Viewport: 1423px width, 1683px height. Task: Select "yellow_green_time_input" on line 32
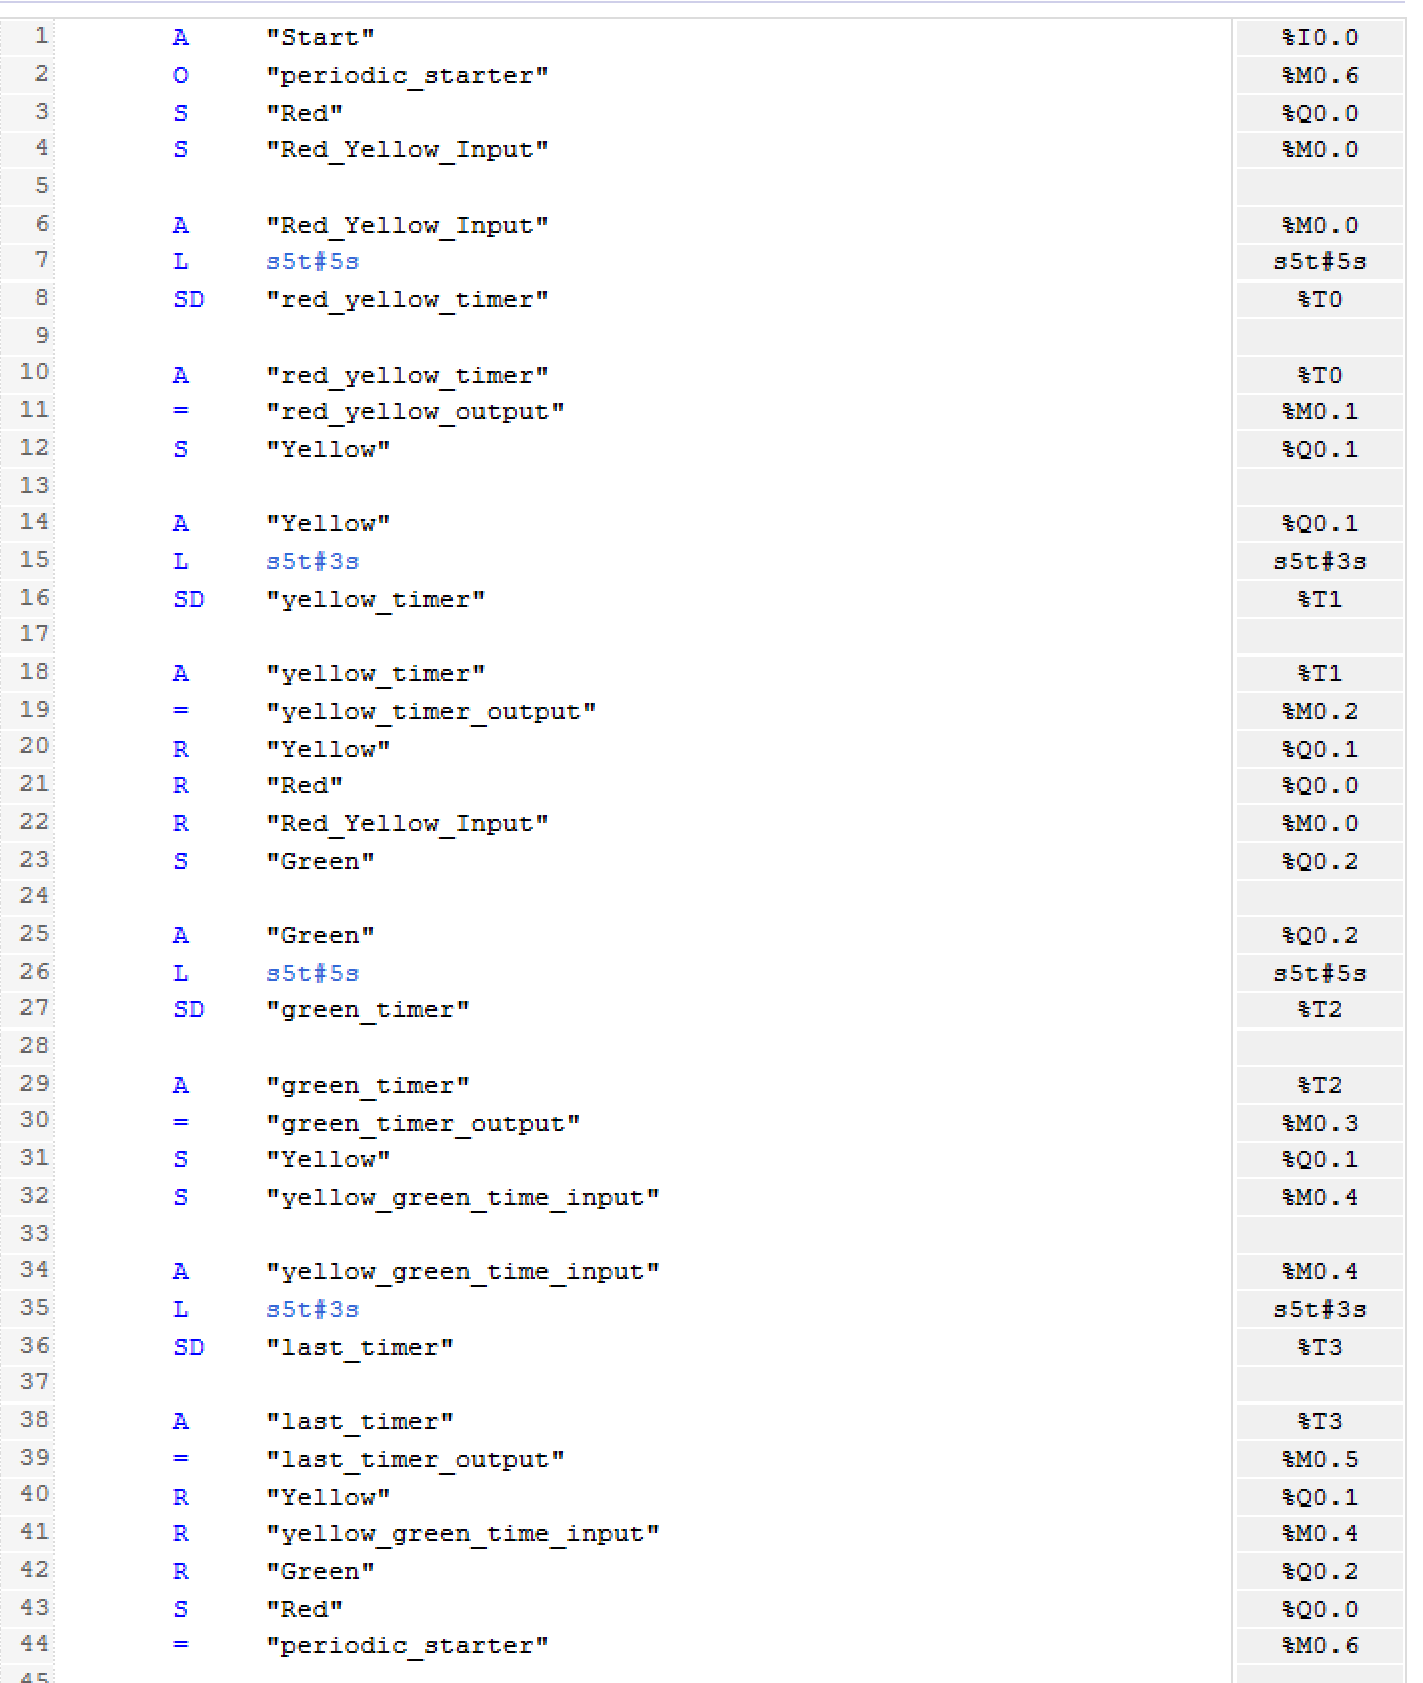tap(462, 1198)
